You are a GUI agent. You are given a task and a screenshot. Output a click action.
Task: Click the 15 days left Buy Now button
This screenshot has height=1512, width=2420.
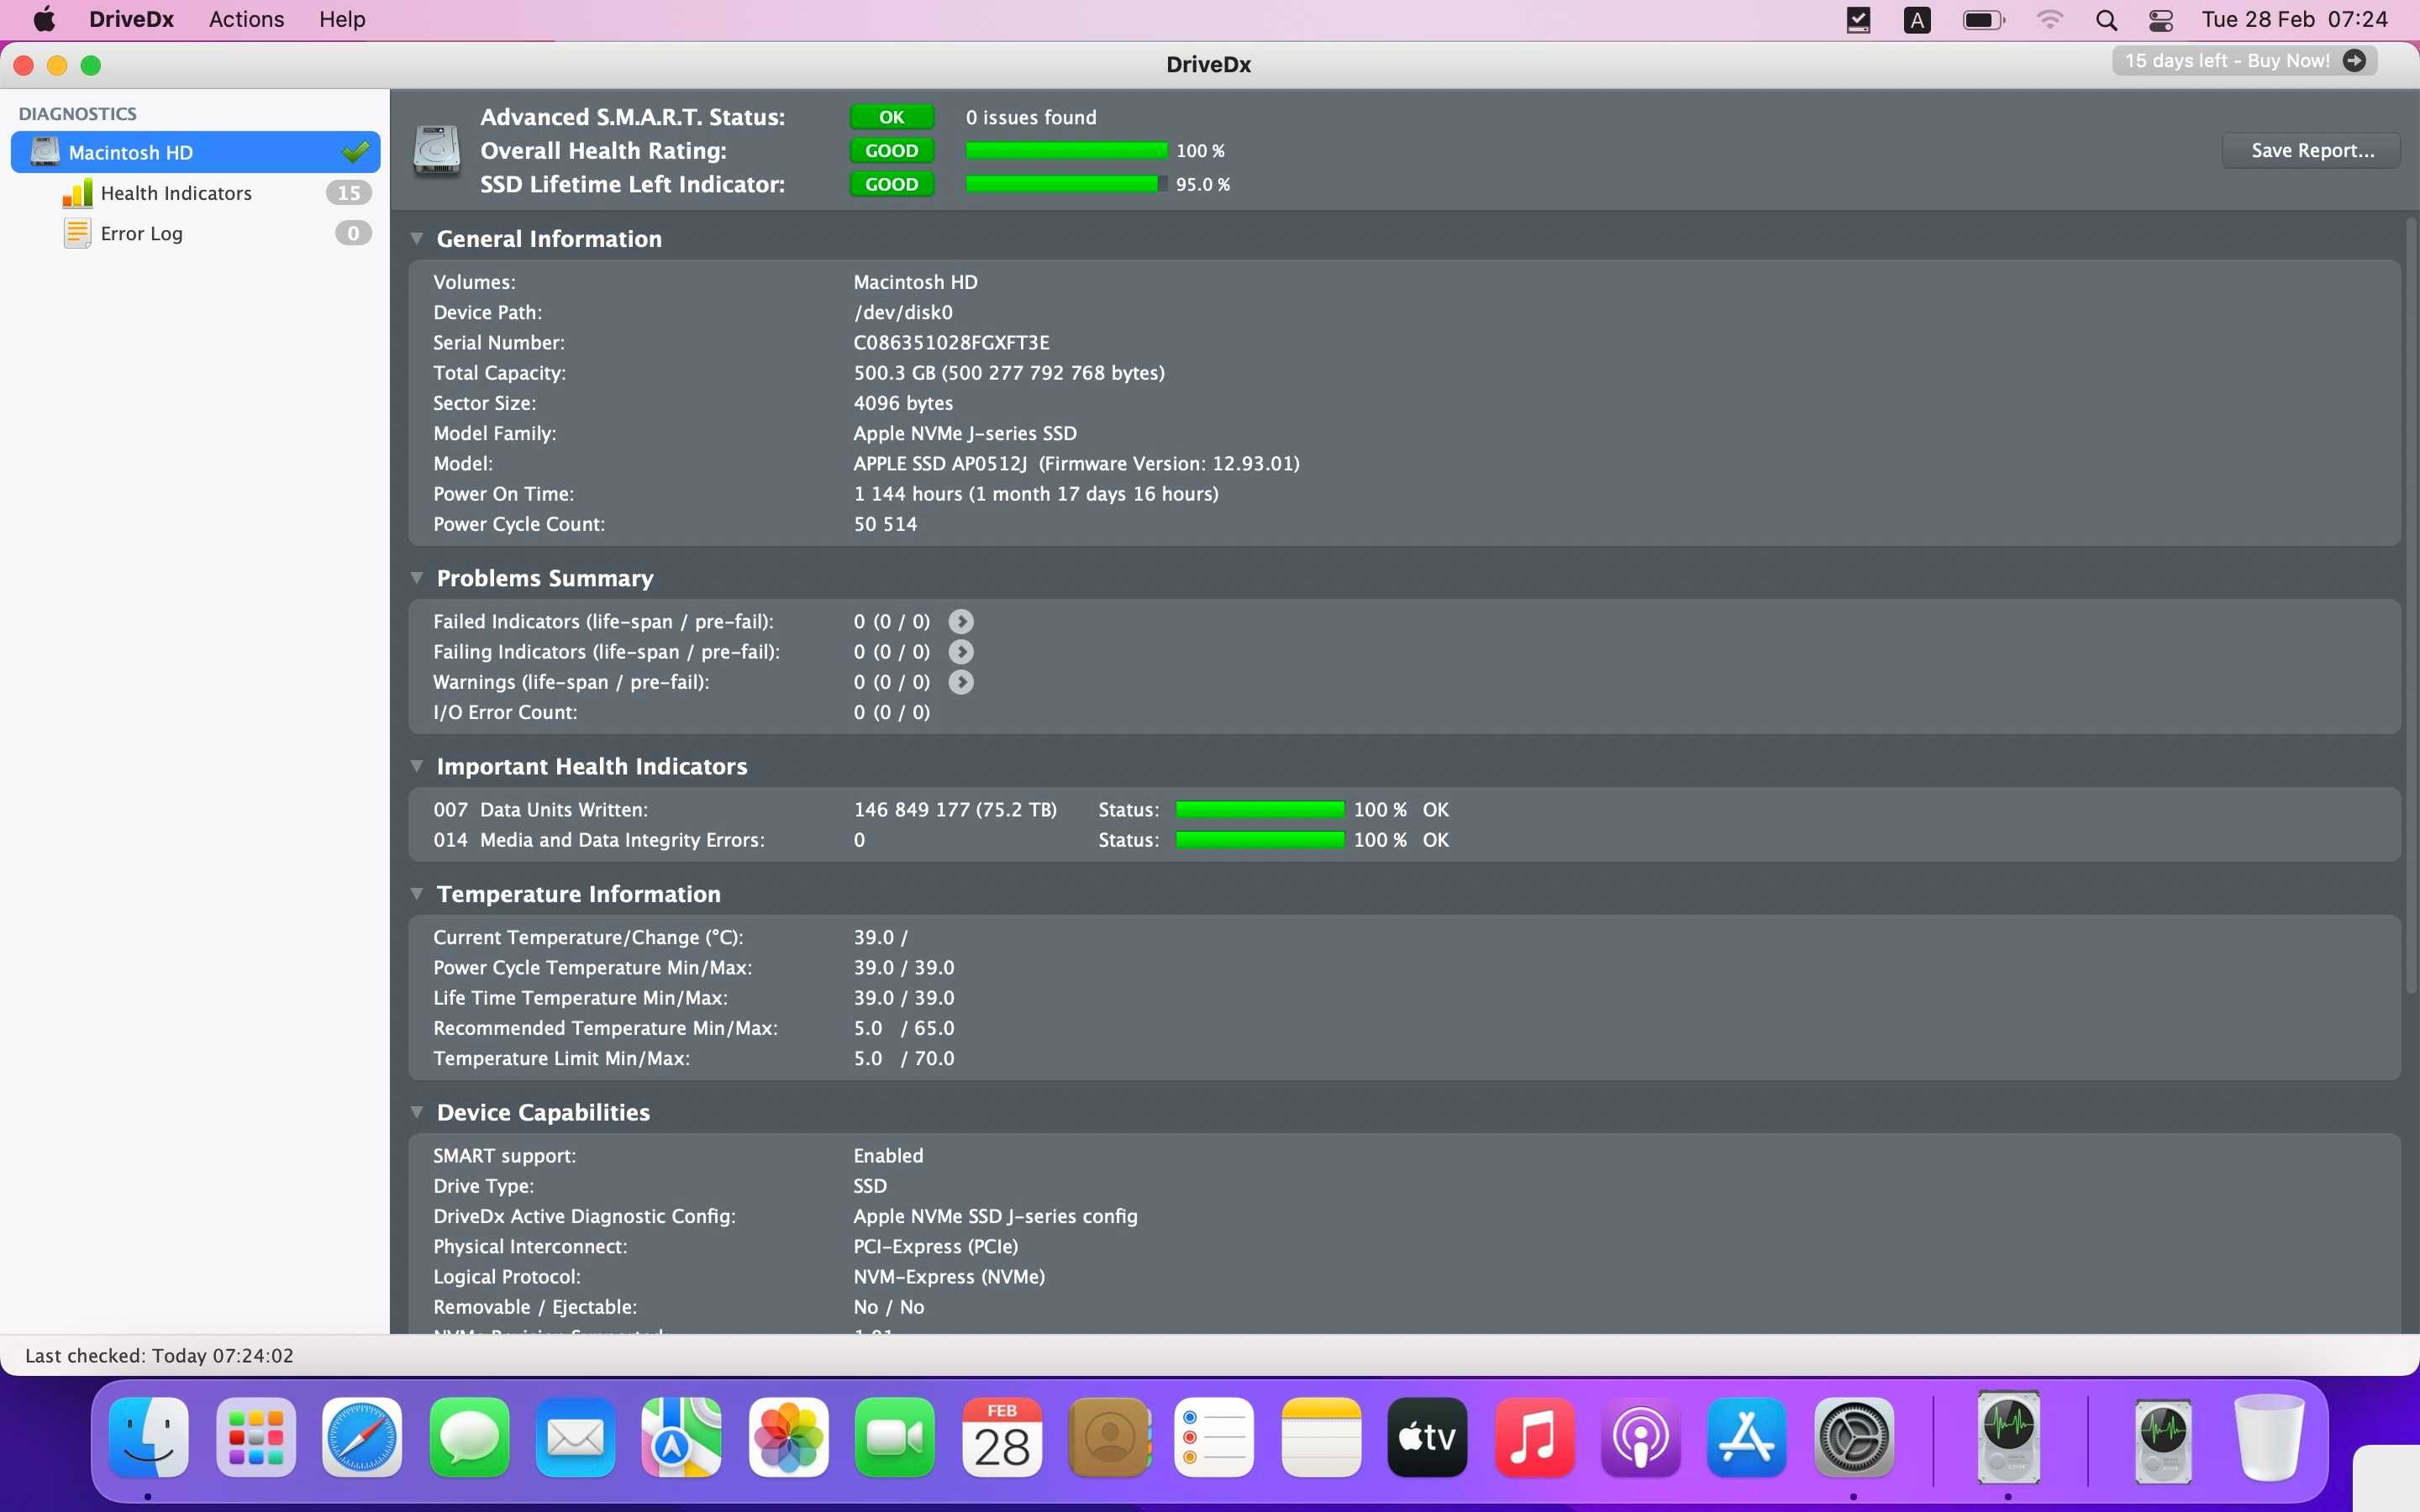tap(2244, 61)
